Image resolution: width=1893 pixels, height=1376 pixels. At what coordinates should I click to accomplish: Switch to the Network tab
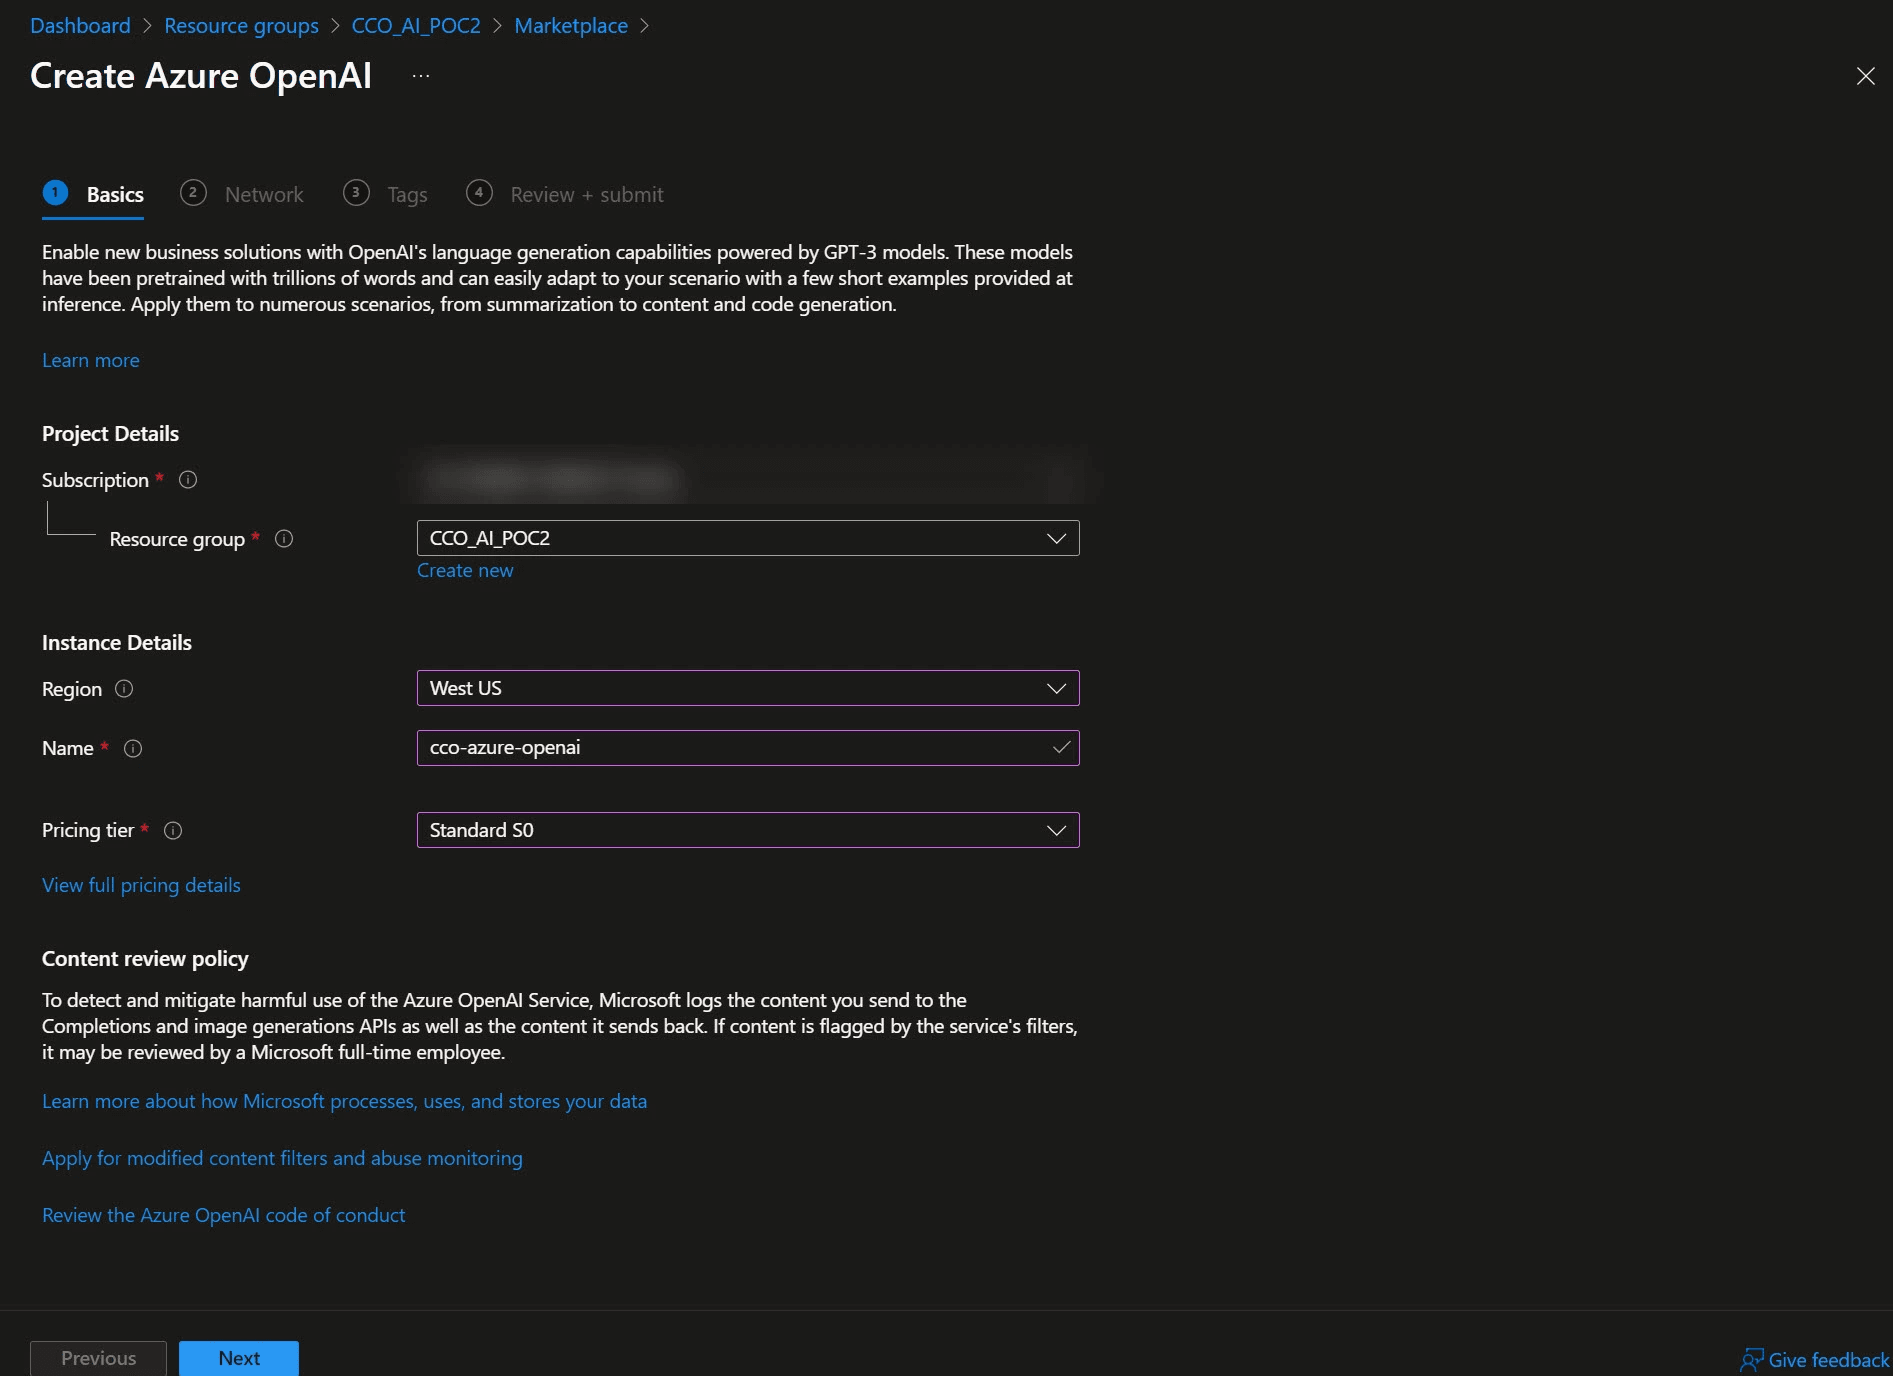(263, 194)
